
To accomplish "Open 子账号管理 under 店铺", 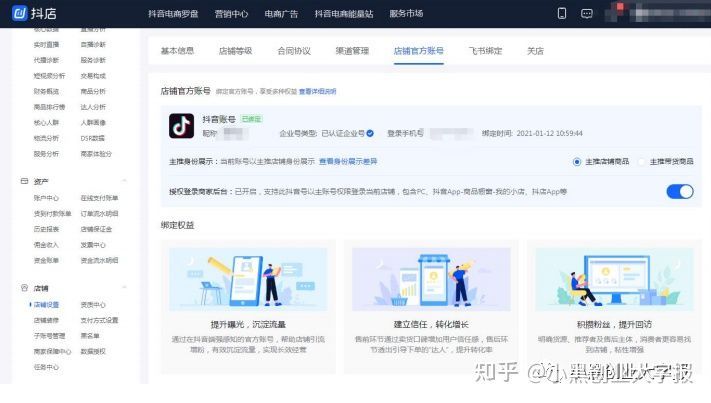I will click(x=49, y=336).
